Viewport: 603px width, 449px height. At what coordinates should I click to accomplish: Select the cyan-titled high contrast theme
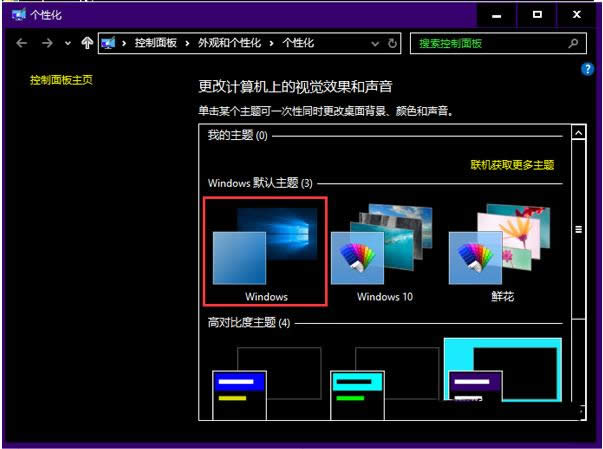pyautogui.click(x=385, y=383)
